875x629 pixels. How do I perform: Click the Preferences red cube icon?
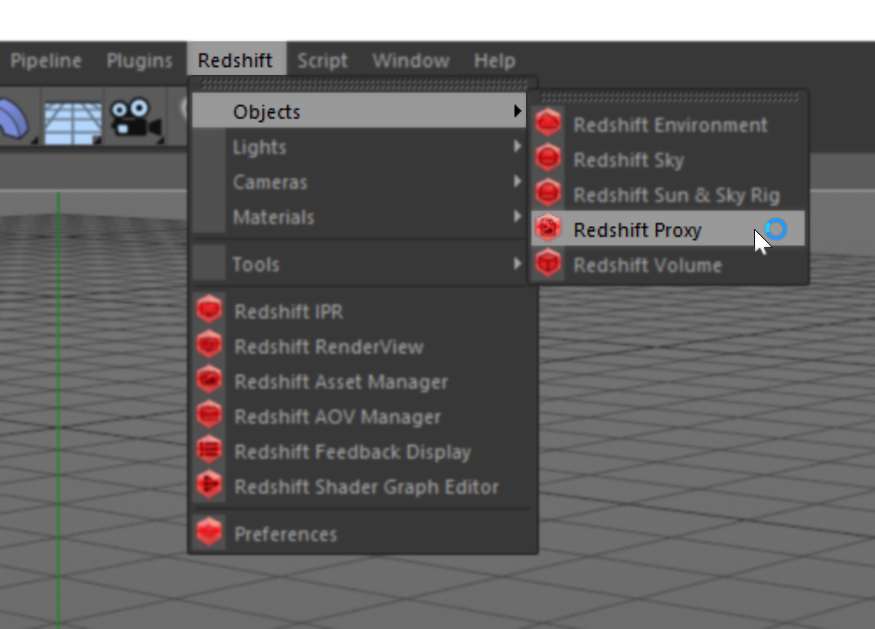[x=209, y=532]
